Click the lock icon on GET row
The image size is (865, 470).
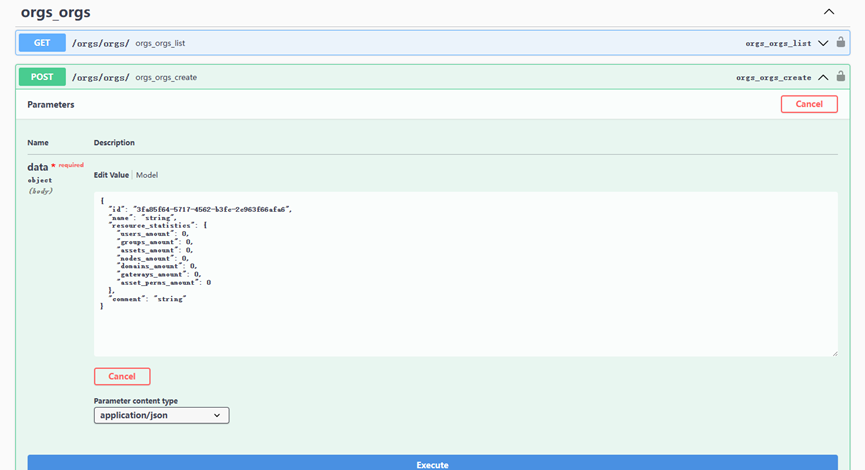(x=841, y=43)
